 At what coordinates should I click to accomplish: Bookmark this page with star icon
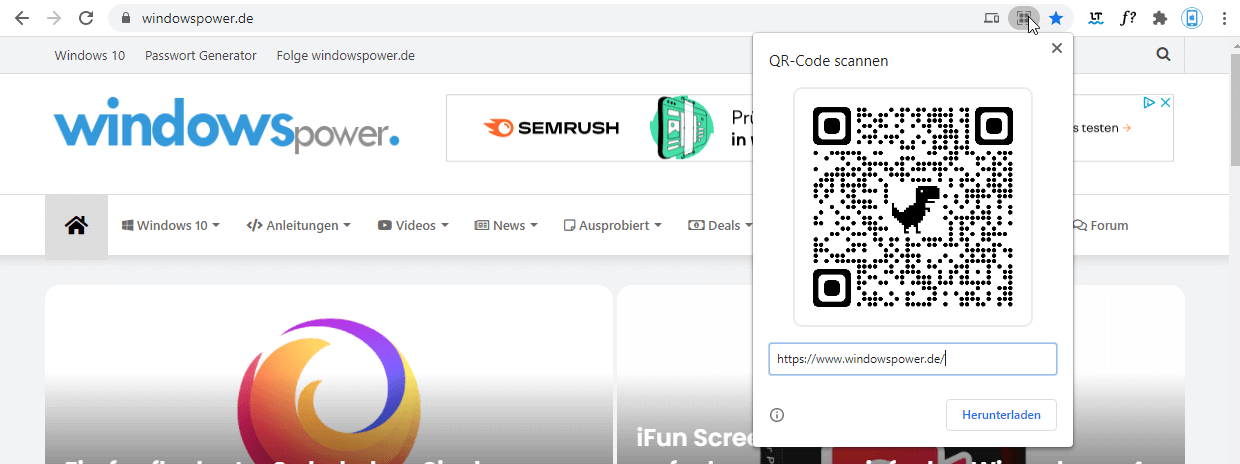[x=1056, y=18]
